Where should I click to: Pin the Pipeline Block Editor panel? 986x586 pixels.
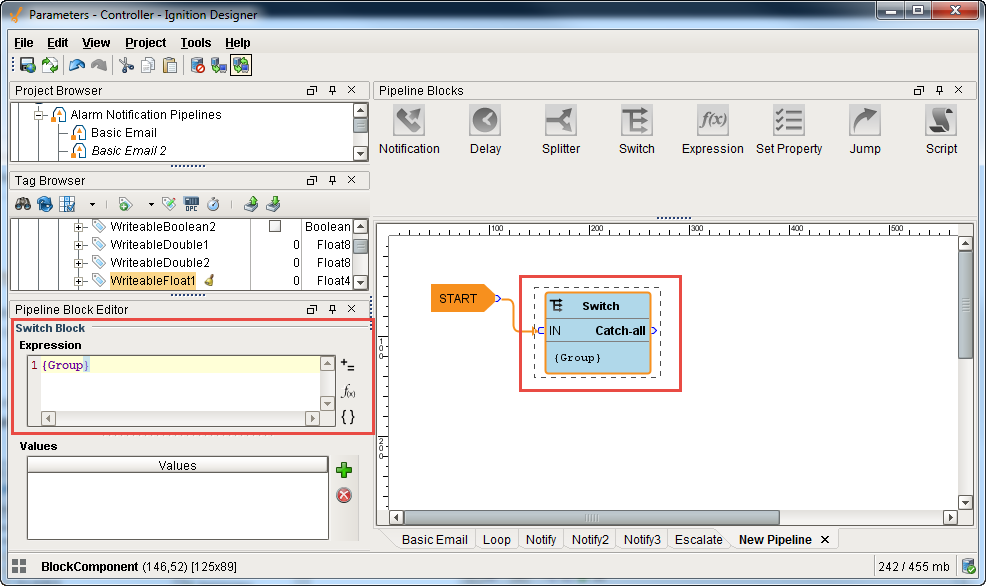click(331, 310)
